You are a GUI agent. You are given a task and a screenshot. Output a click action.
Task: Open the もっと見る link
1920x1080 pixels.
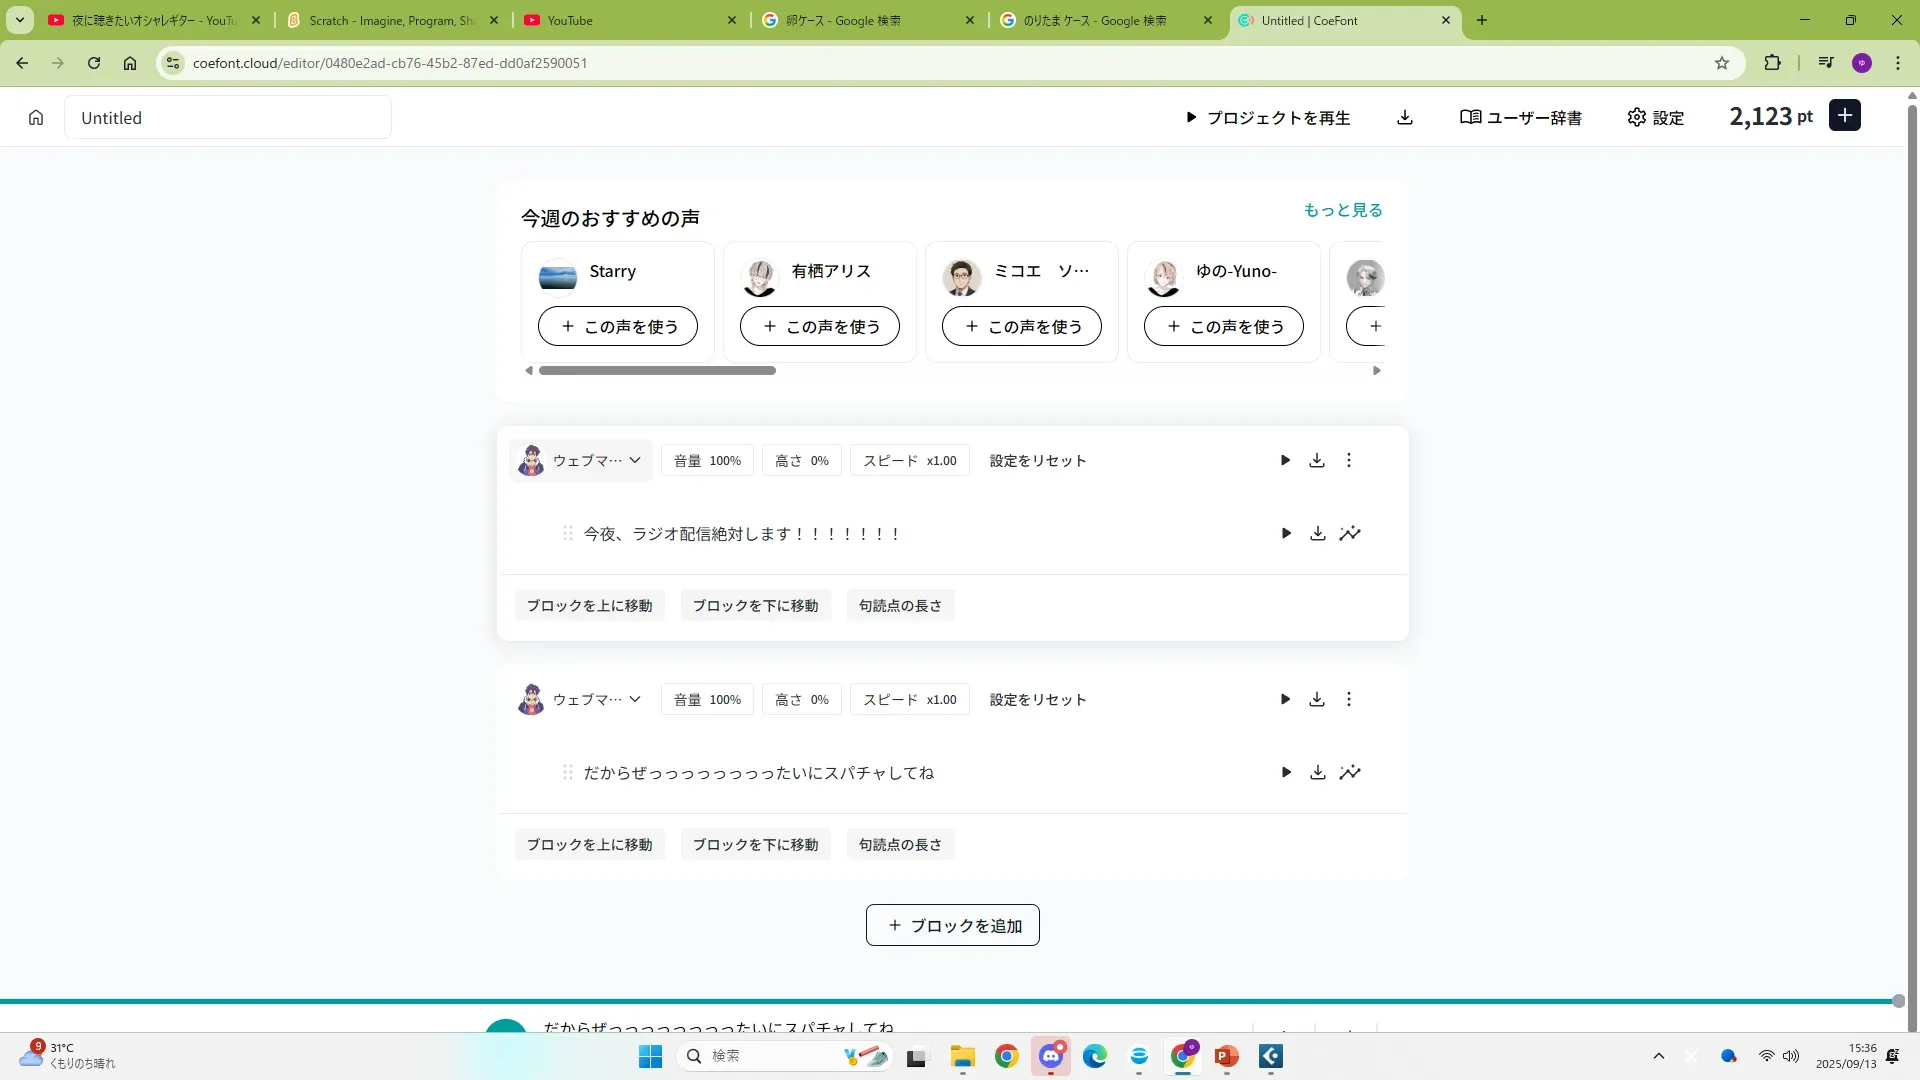tap(1342, 210)
